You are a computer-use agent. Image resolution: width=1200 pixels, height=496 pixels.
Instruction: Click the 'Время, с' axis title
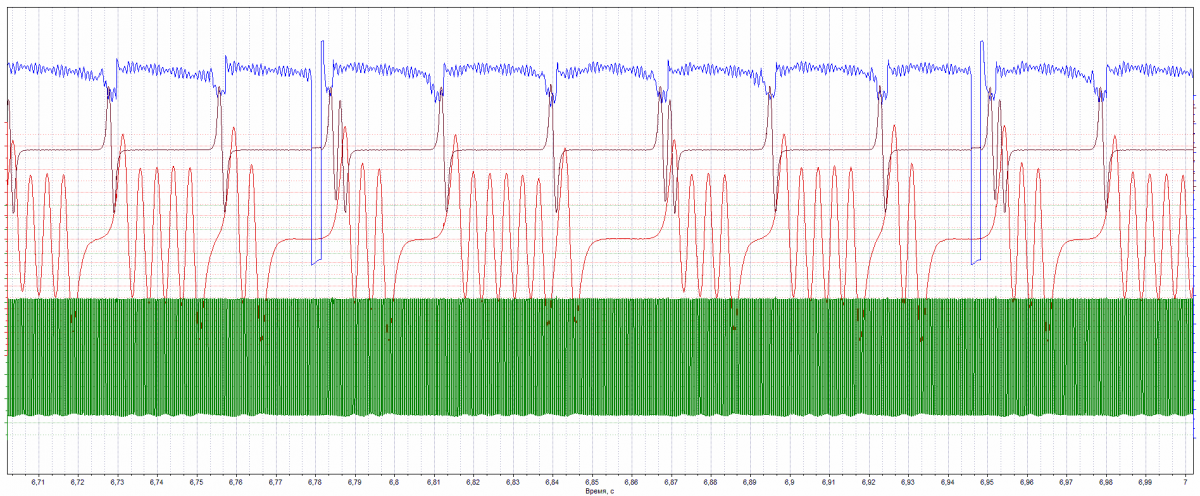(602, 491)
